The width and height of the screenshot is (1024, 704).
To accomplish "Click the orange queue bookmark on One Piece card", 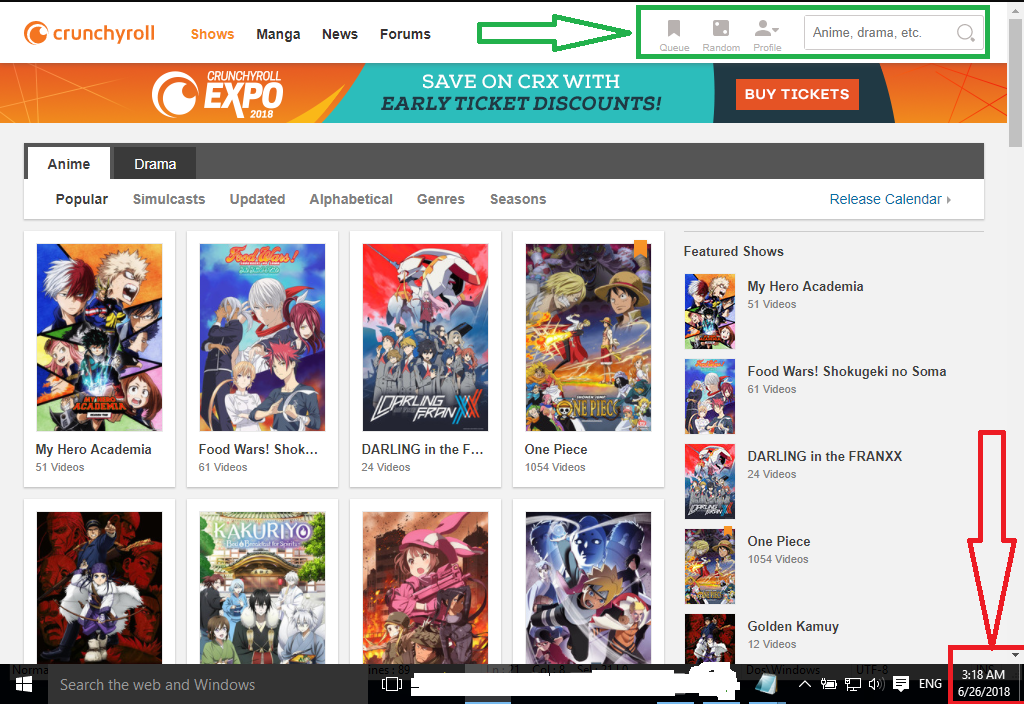I will pyautogui.click(x=641, y=248).
